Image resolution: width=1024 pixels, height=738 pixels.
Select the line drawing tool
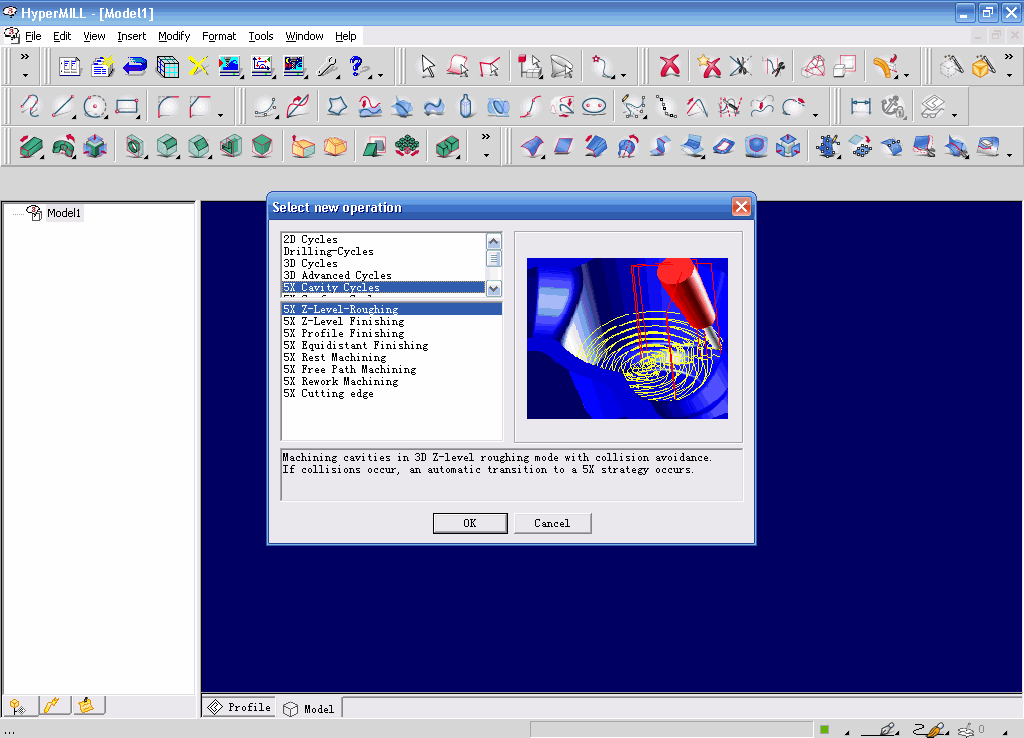click(63, 106)
